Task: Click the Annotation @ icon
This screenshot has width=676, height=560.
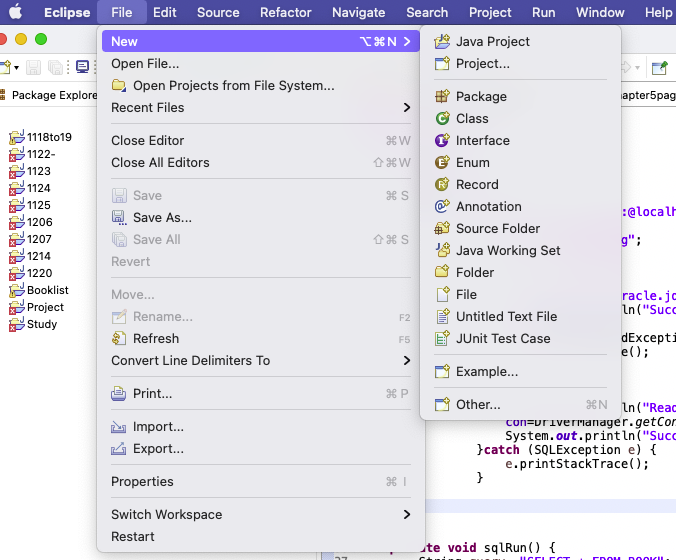Action: pos(442,206)
